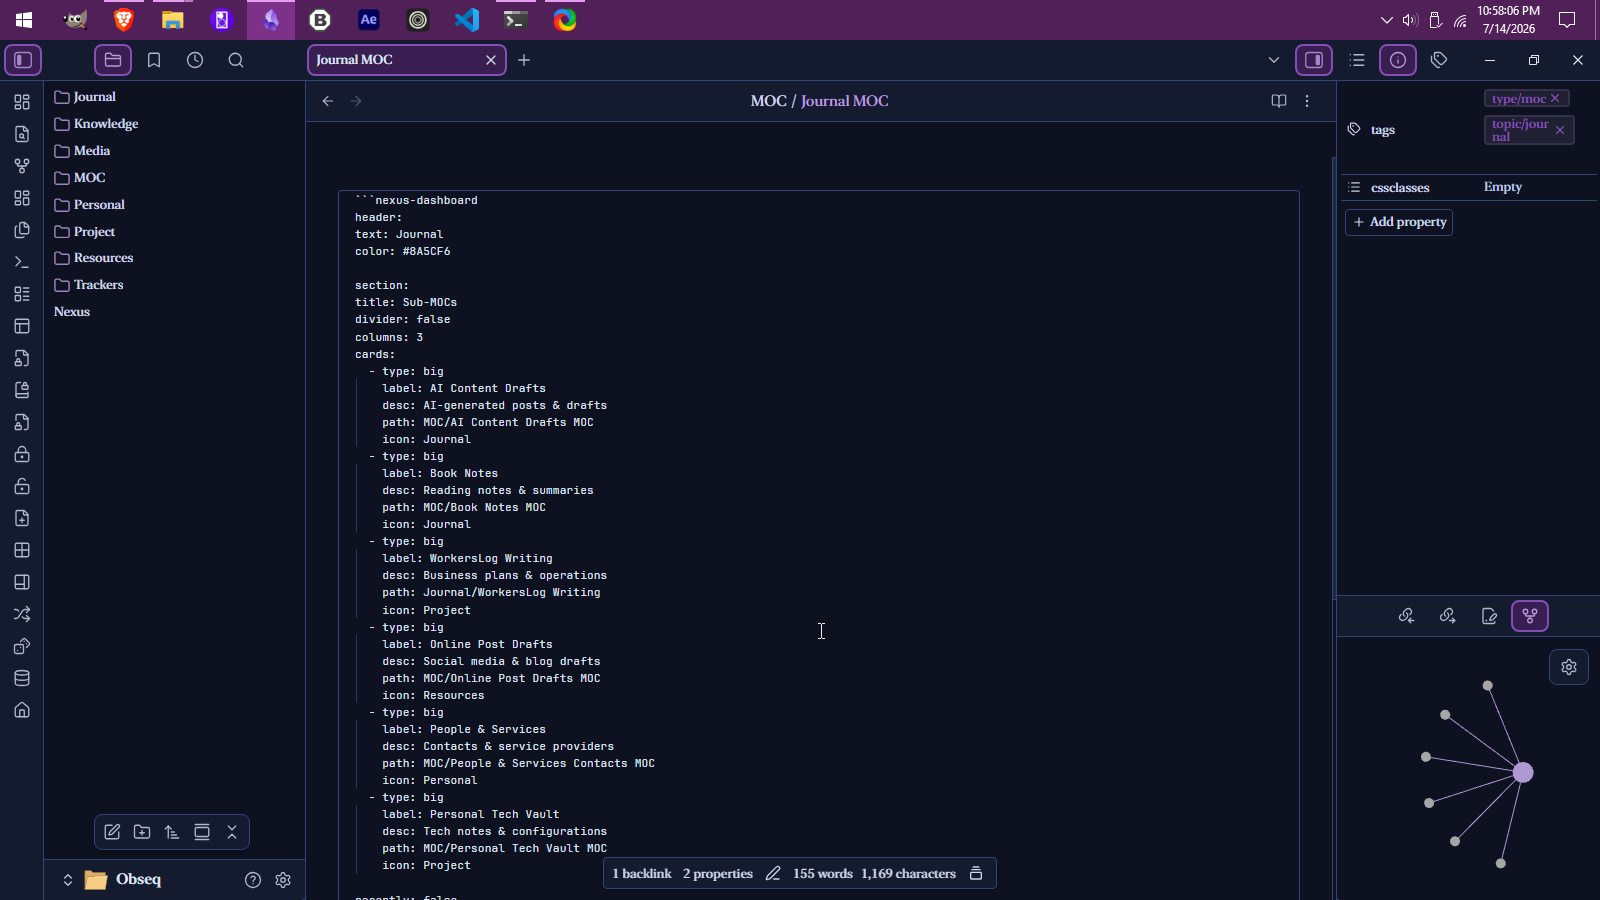
Task: Change the file explorer sort order
Action: coord(172,832)
